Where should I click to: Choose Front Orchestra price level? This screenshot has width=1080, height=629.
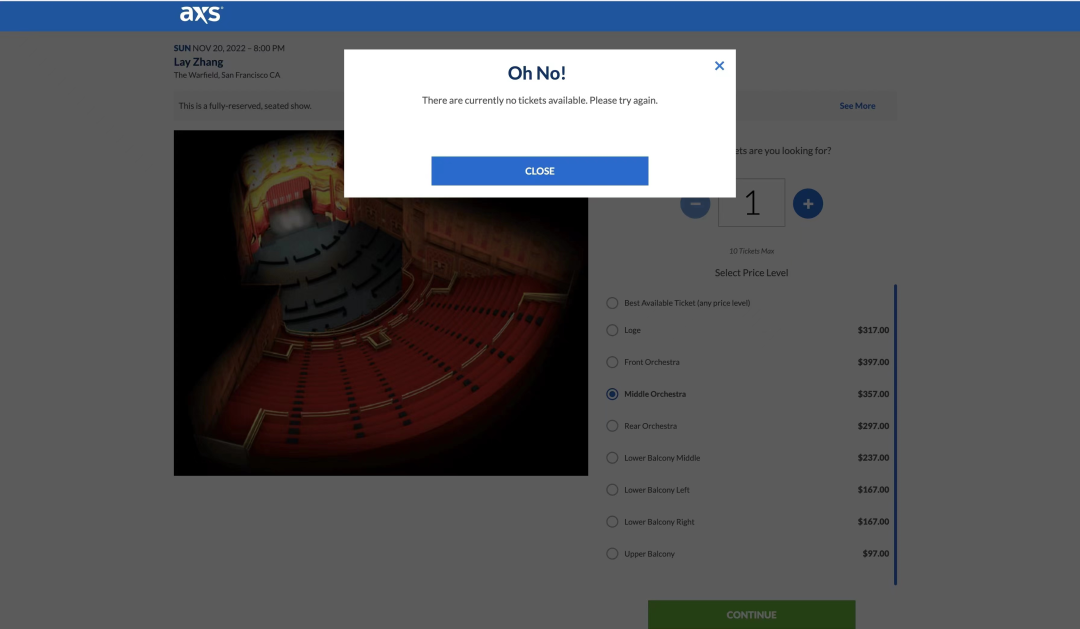[612, 362]
